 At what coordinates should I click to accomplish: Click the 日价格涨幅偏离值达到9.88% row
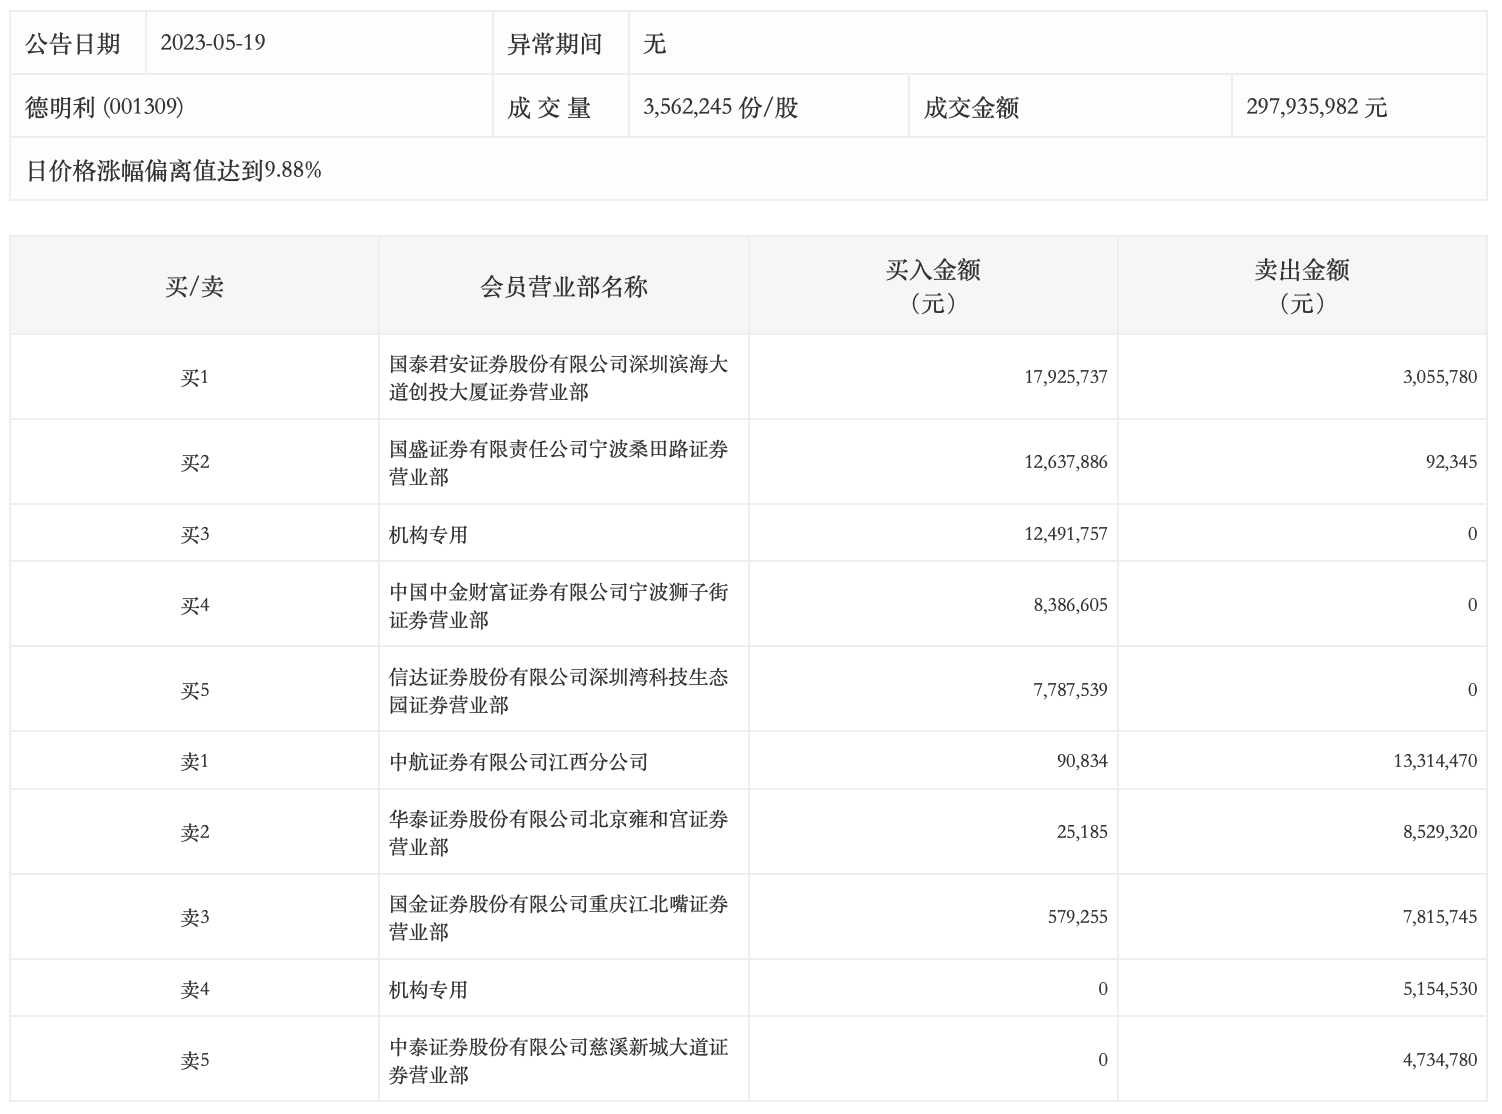(173, 171)
